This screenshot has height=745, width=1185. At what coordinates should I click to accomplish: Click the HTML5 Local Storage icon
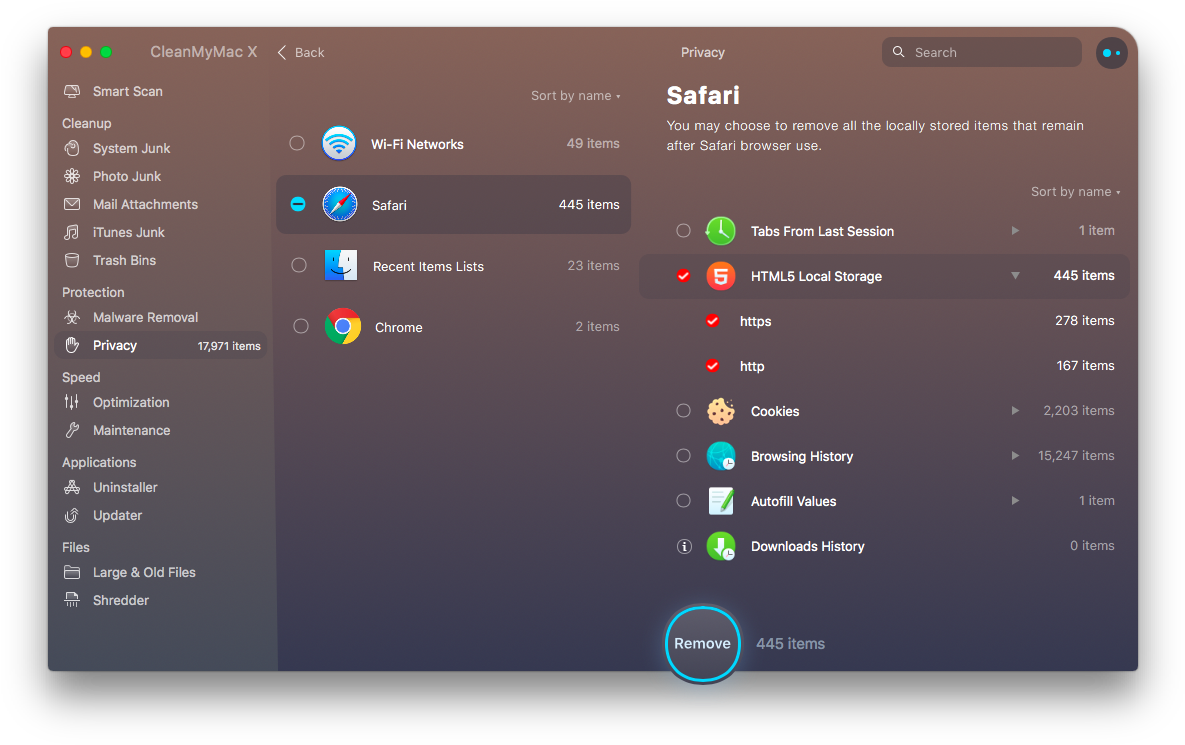click(721, 276)
